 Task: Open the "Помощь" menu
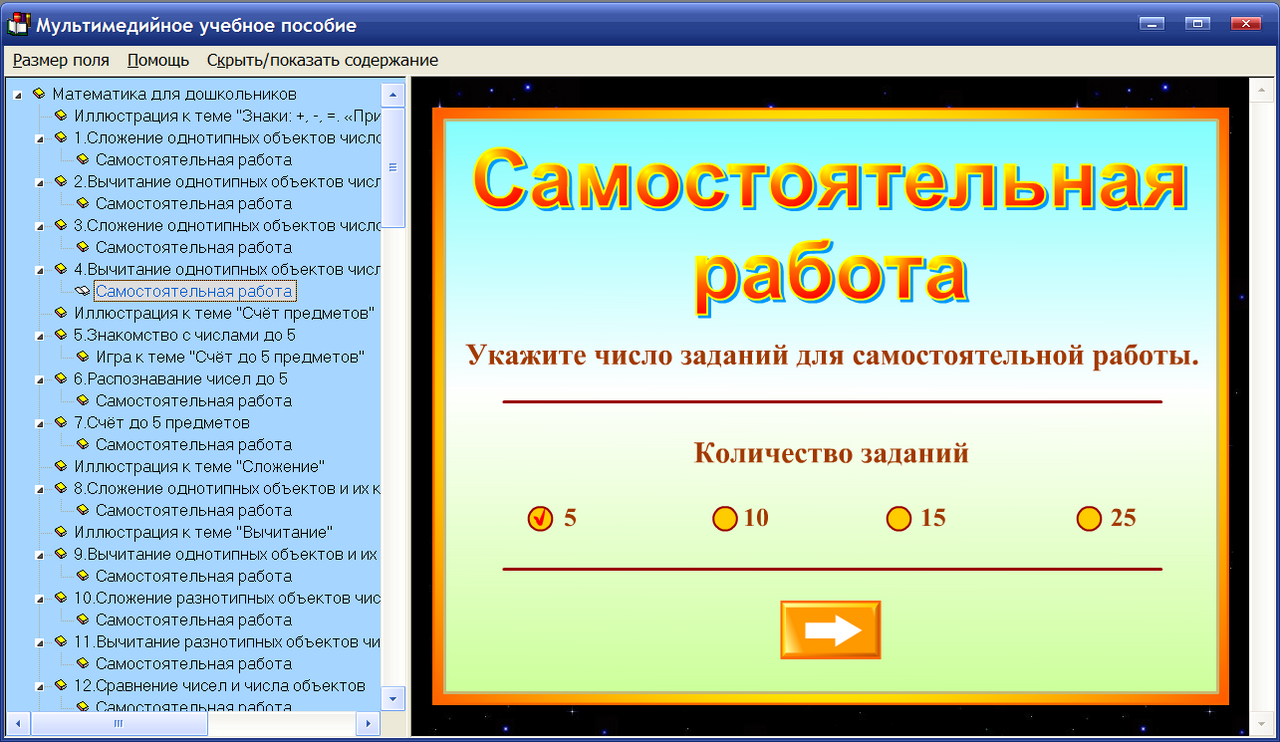[x=157, y=60]
